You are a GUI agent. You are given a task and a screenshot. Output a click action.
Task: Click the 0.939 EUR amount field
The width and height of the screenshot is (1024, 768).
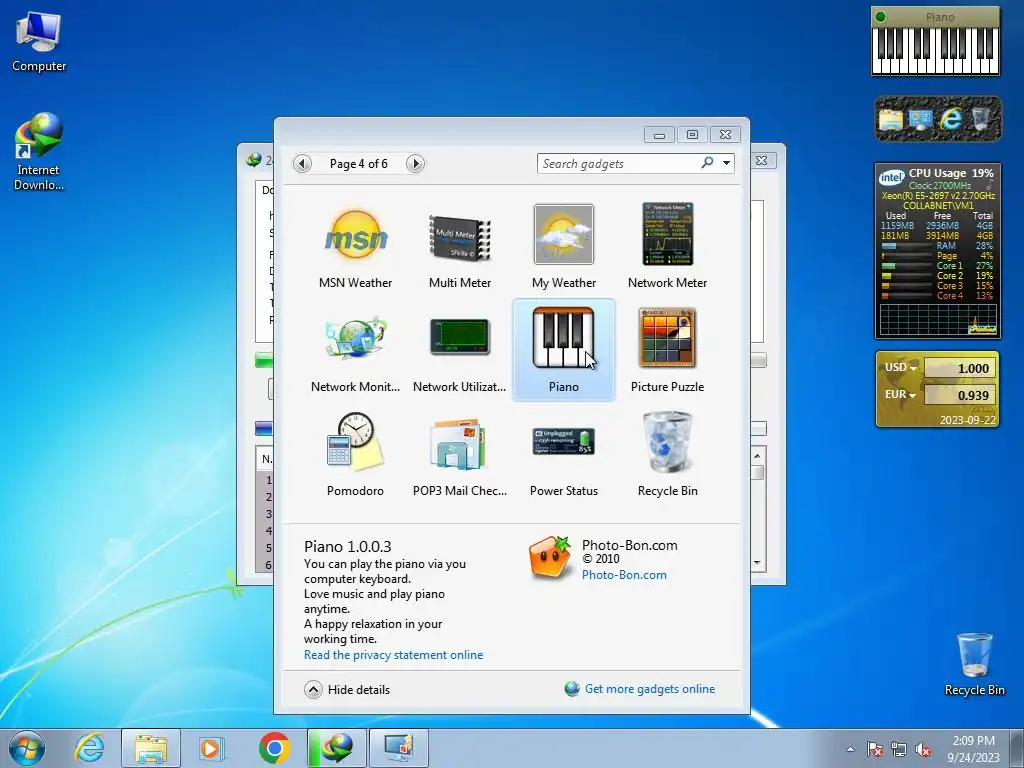point(959,395)
